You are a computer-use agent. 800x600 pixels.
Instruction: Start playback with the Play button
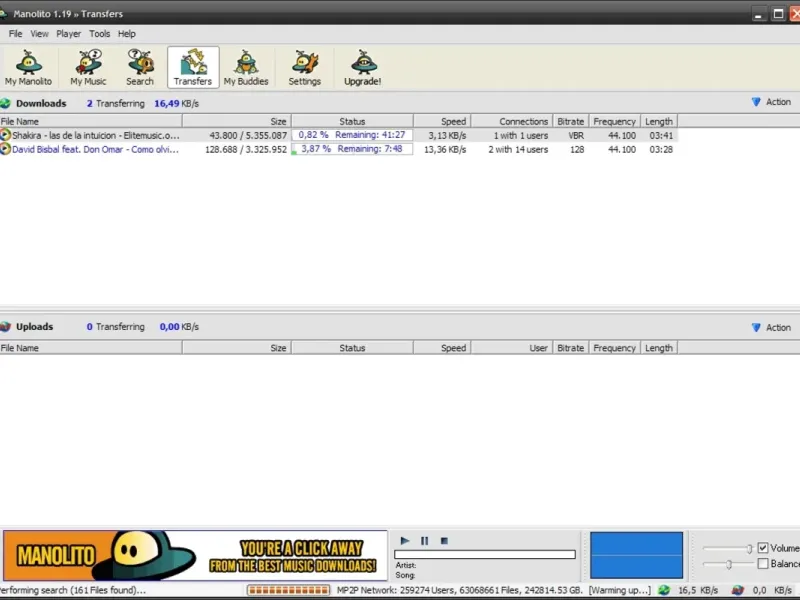click(x=405, y=540)
